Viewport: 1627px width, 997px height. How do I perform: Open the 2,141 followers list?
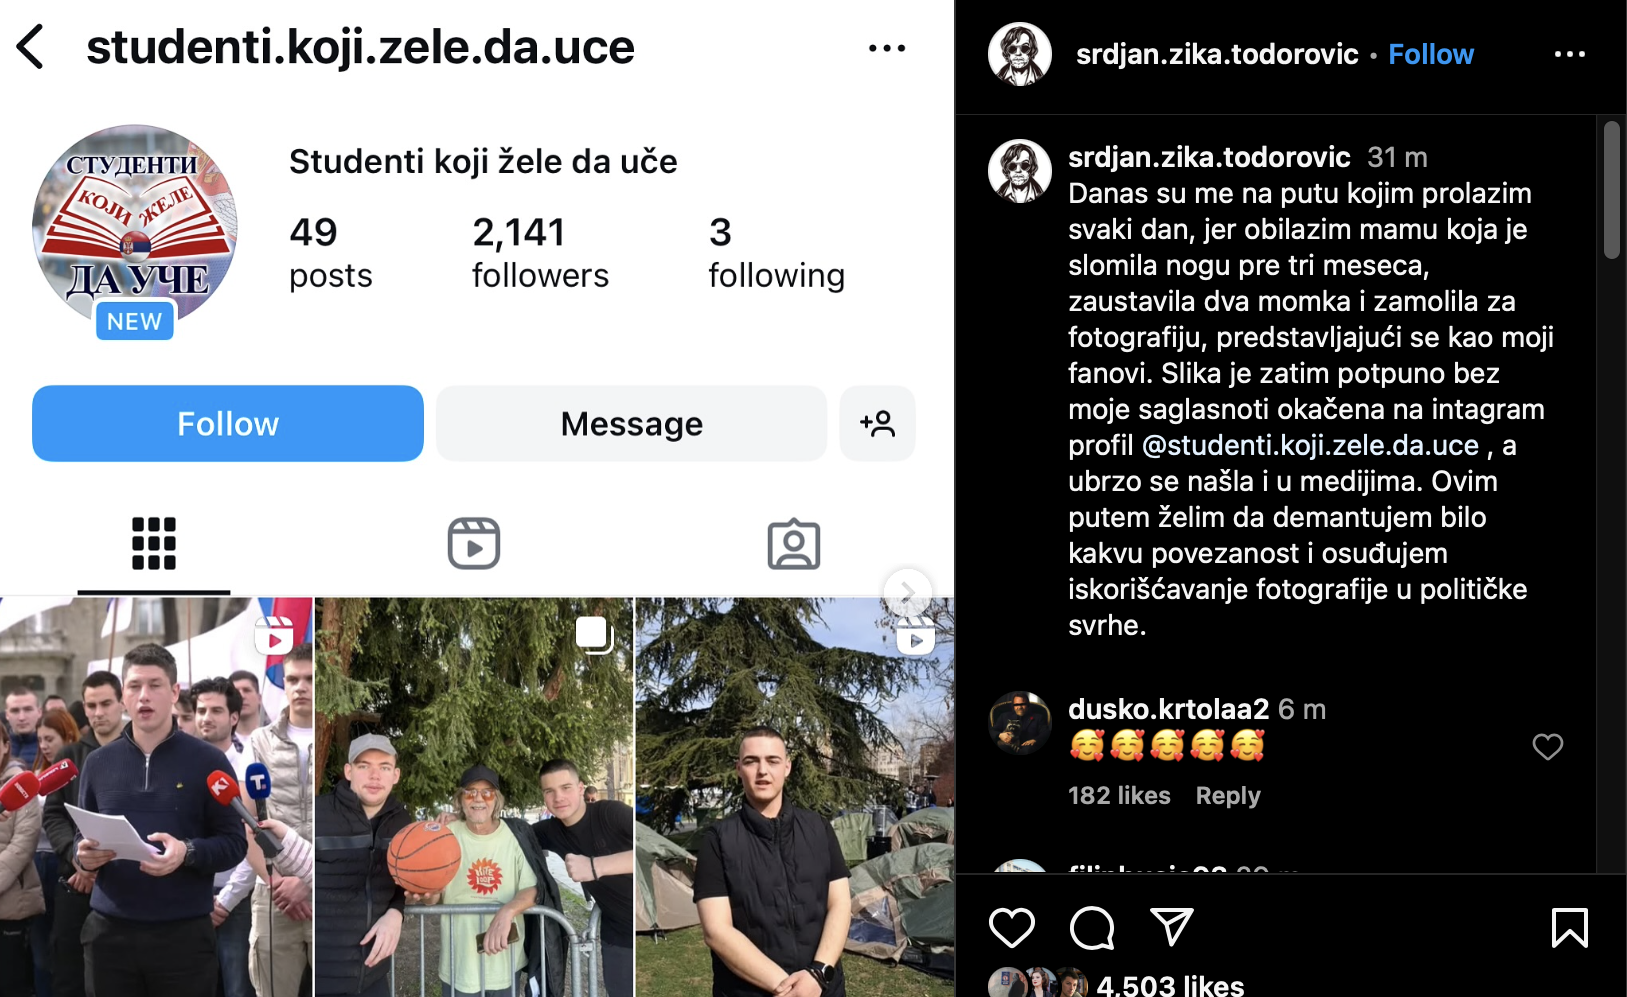540,253
